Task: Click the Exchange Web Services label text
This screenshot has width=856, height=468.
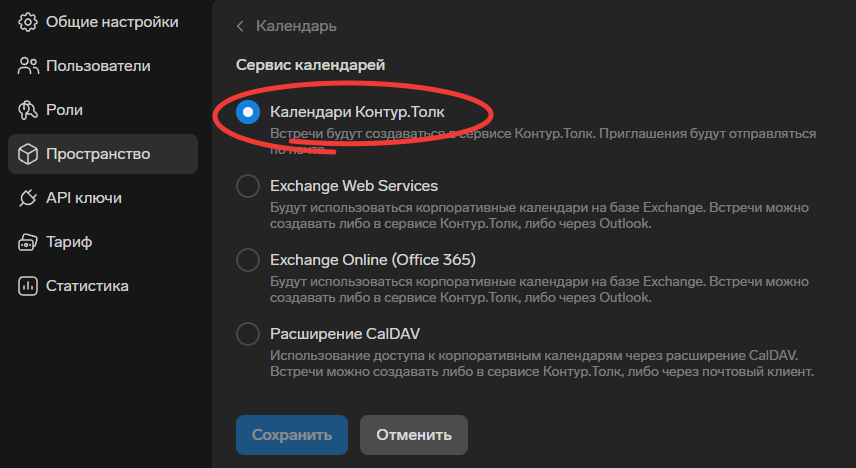Action: (354, 186)
